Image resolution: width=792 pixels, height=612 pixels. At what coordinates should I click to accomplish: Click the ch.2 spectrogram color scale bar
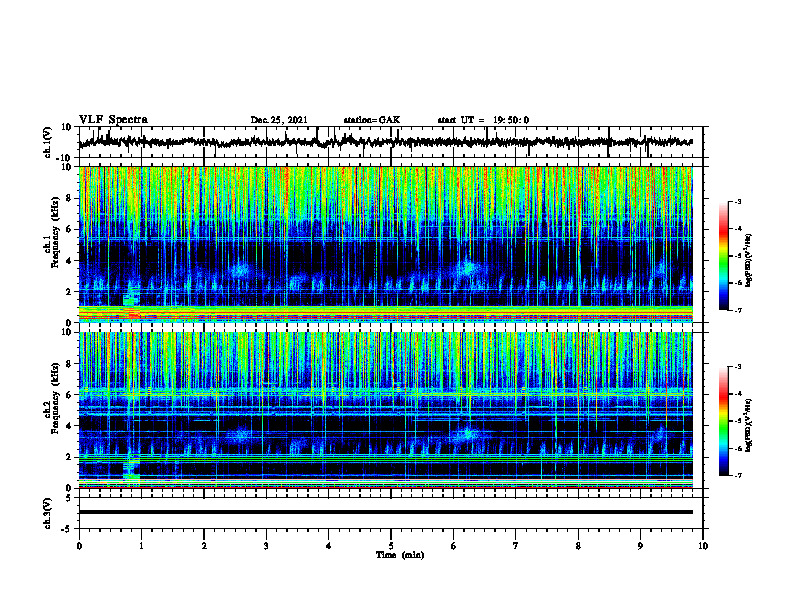(x=723, y=421)
